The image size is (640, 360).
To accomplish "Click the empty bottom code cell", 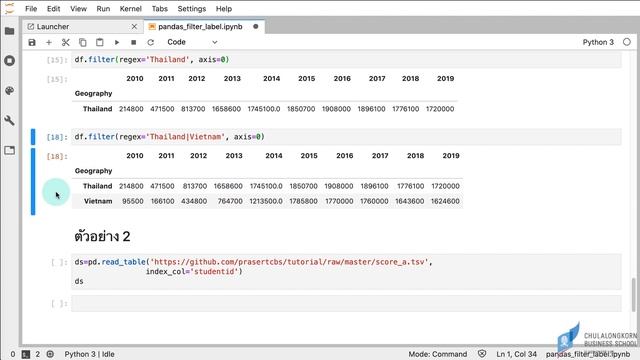I will (346, 303).
